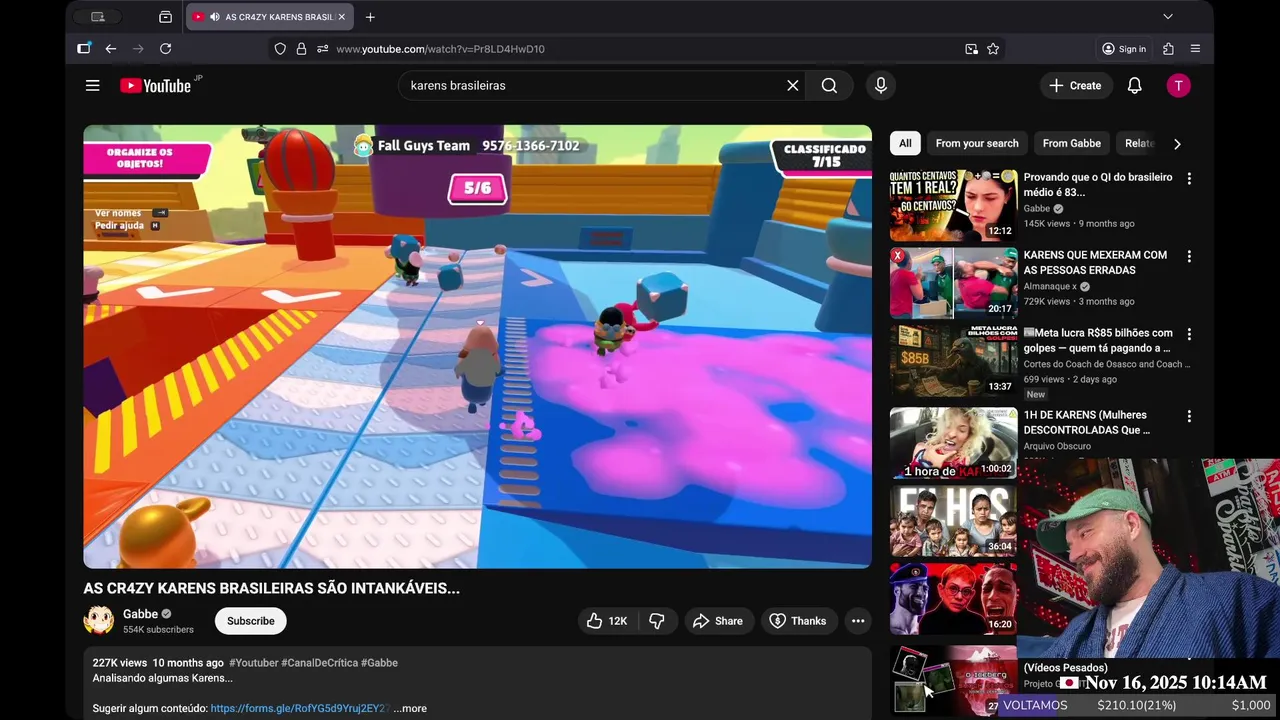The width and height of the screenshot is (1280, 720).
Task: Start voice search with microphone
Action: point(881,86)
